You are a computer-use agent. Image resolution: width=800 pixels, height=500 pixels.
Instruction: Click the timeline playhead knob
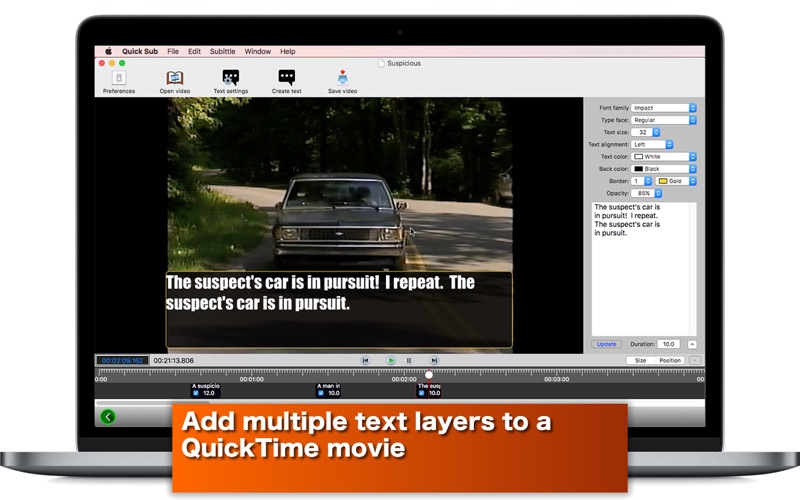429,375
